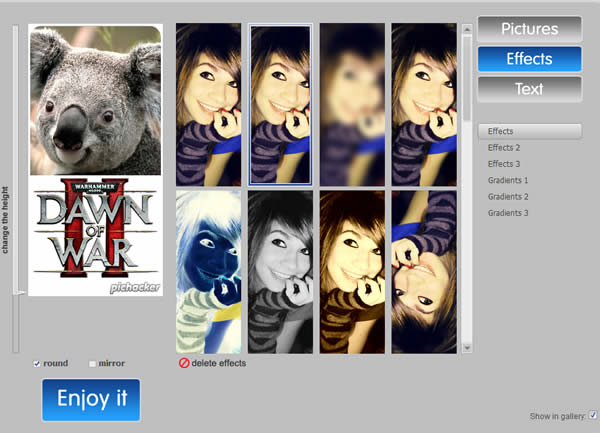
Task: Enable the mirror checkbox
Action: click(92, 364)
